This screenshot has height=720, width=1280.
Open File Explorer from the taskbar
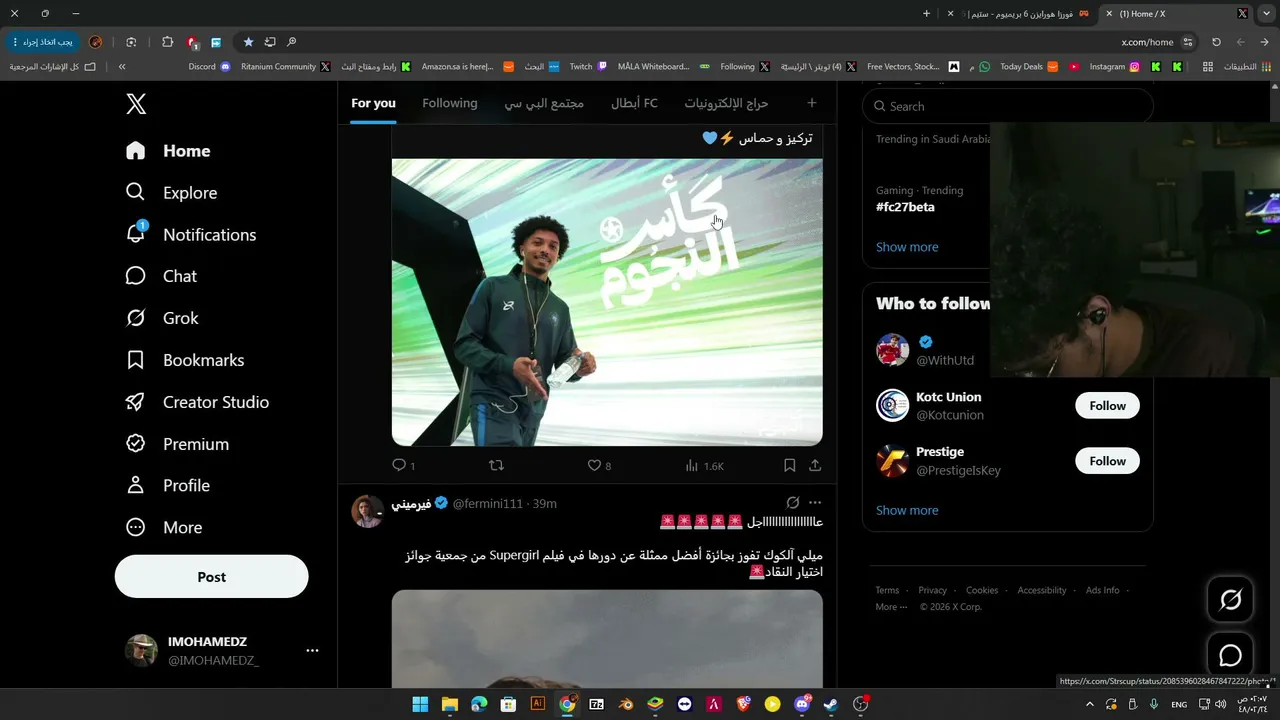(x=449, y=704)
